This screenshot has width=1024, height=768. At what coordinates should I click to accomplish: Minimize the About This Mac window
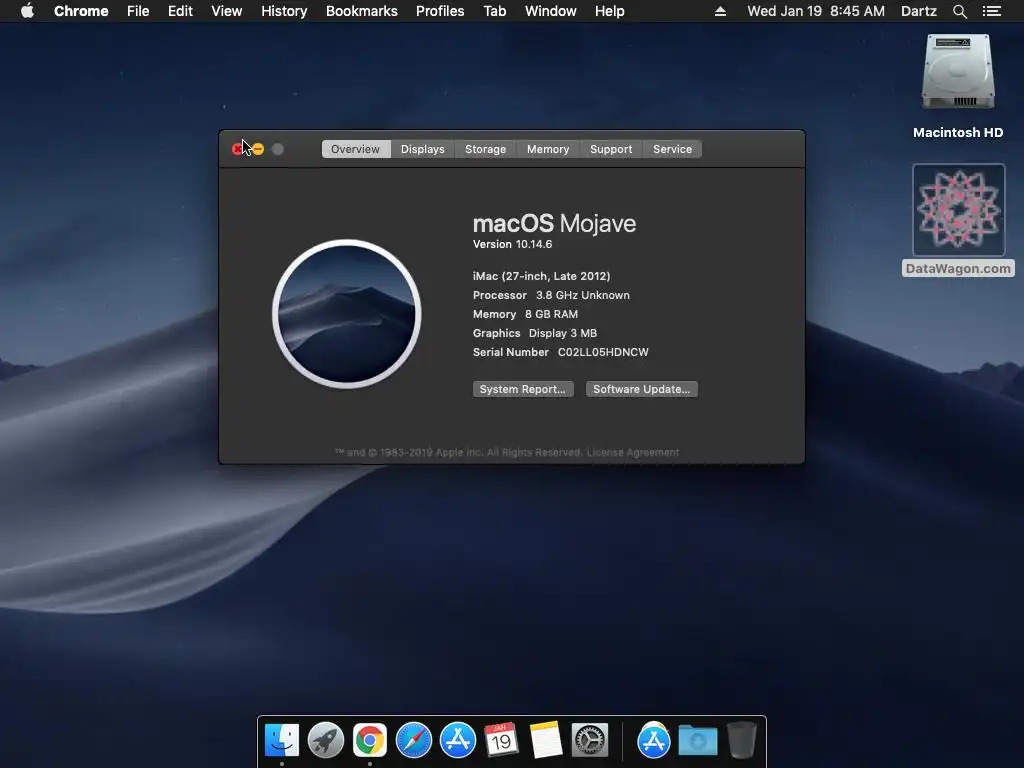[257, 149]
